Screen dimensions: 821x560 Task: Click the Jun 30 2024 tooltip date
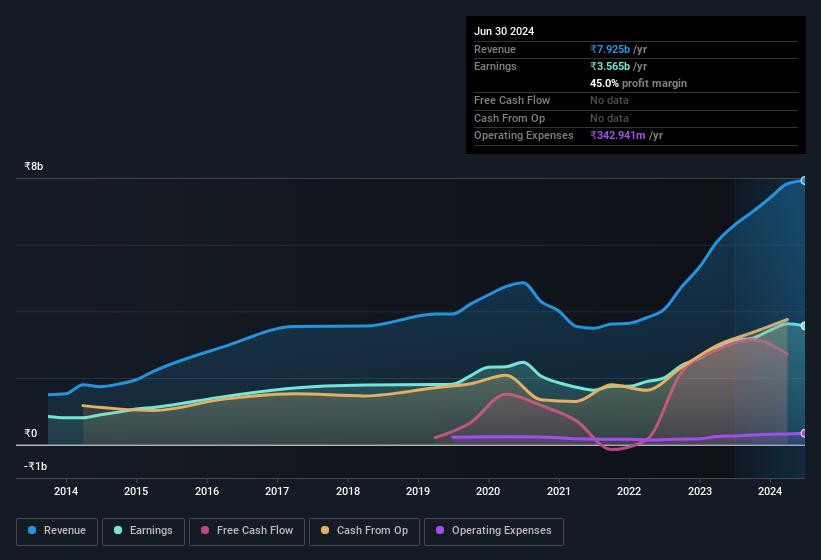point(504,31)
